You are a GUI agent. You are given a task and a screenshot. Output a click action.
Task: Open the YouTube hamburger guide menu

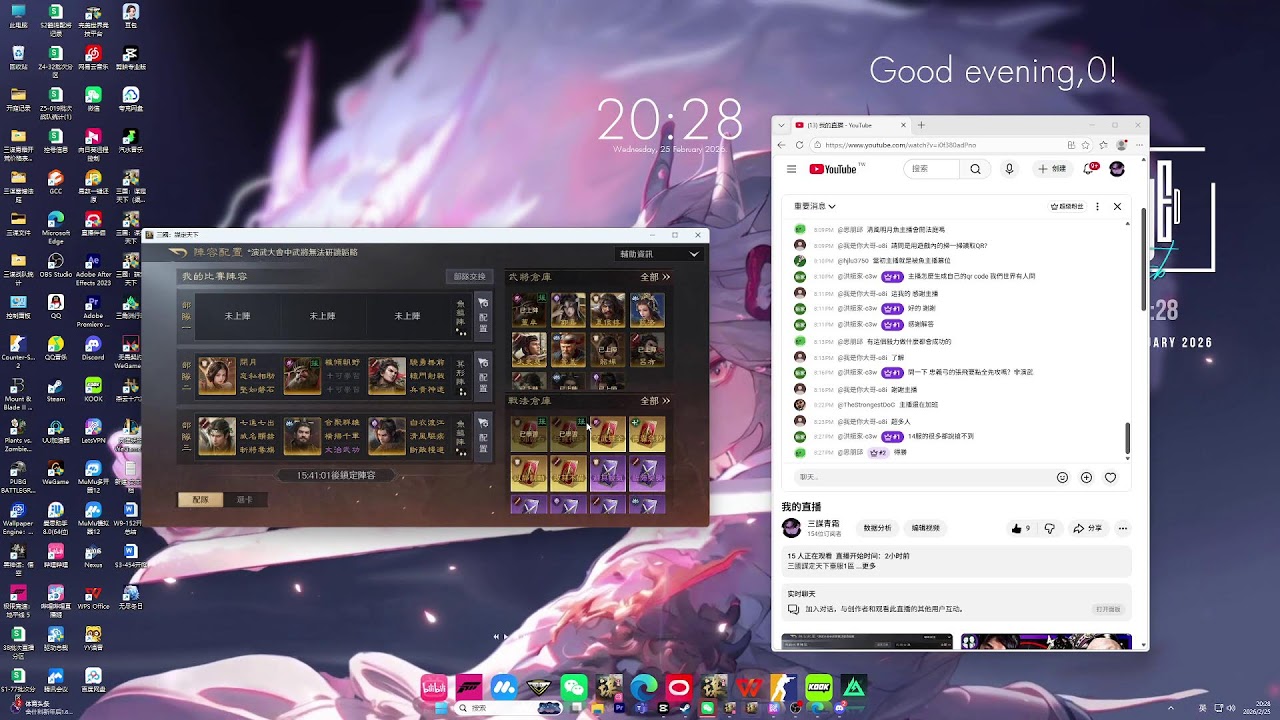click(x=791, y=169)
